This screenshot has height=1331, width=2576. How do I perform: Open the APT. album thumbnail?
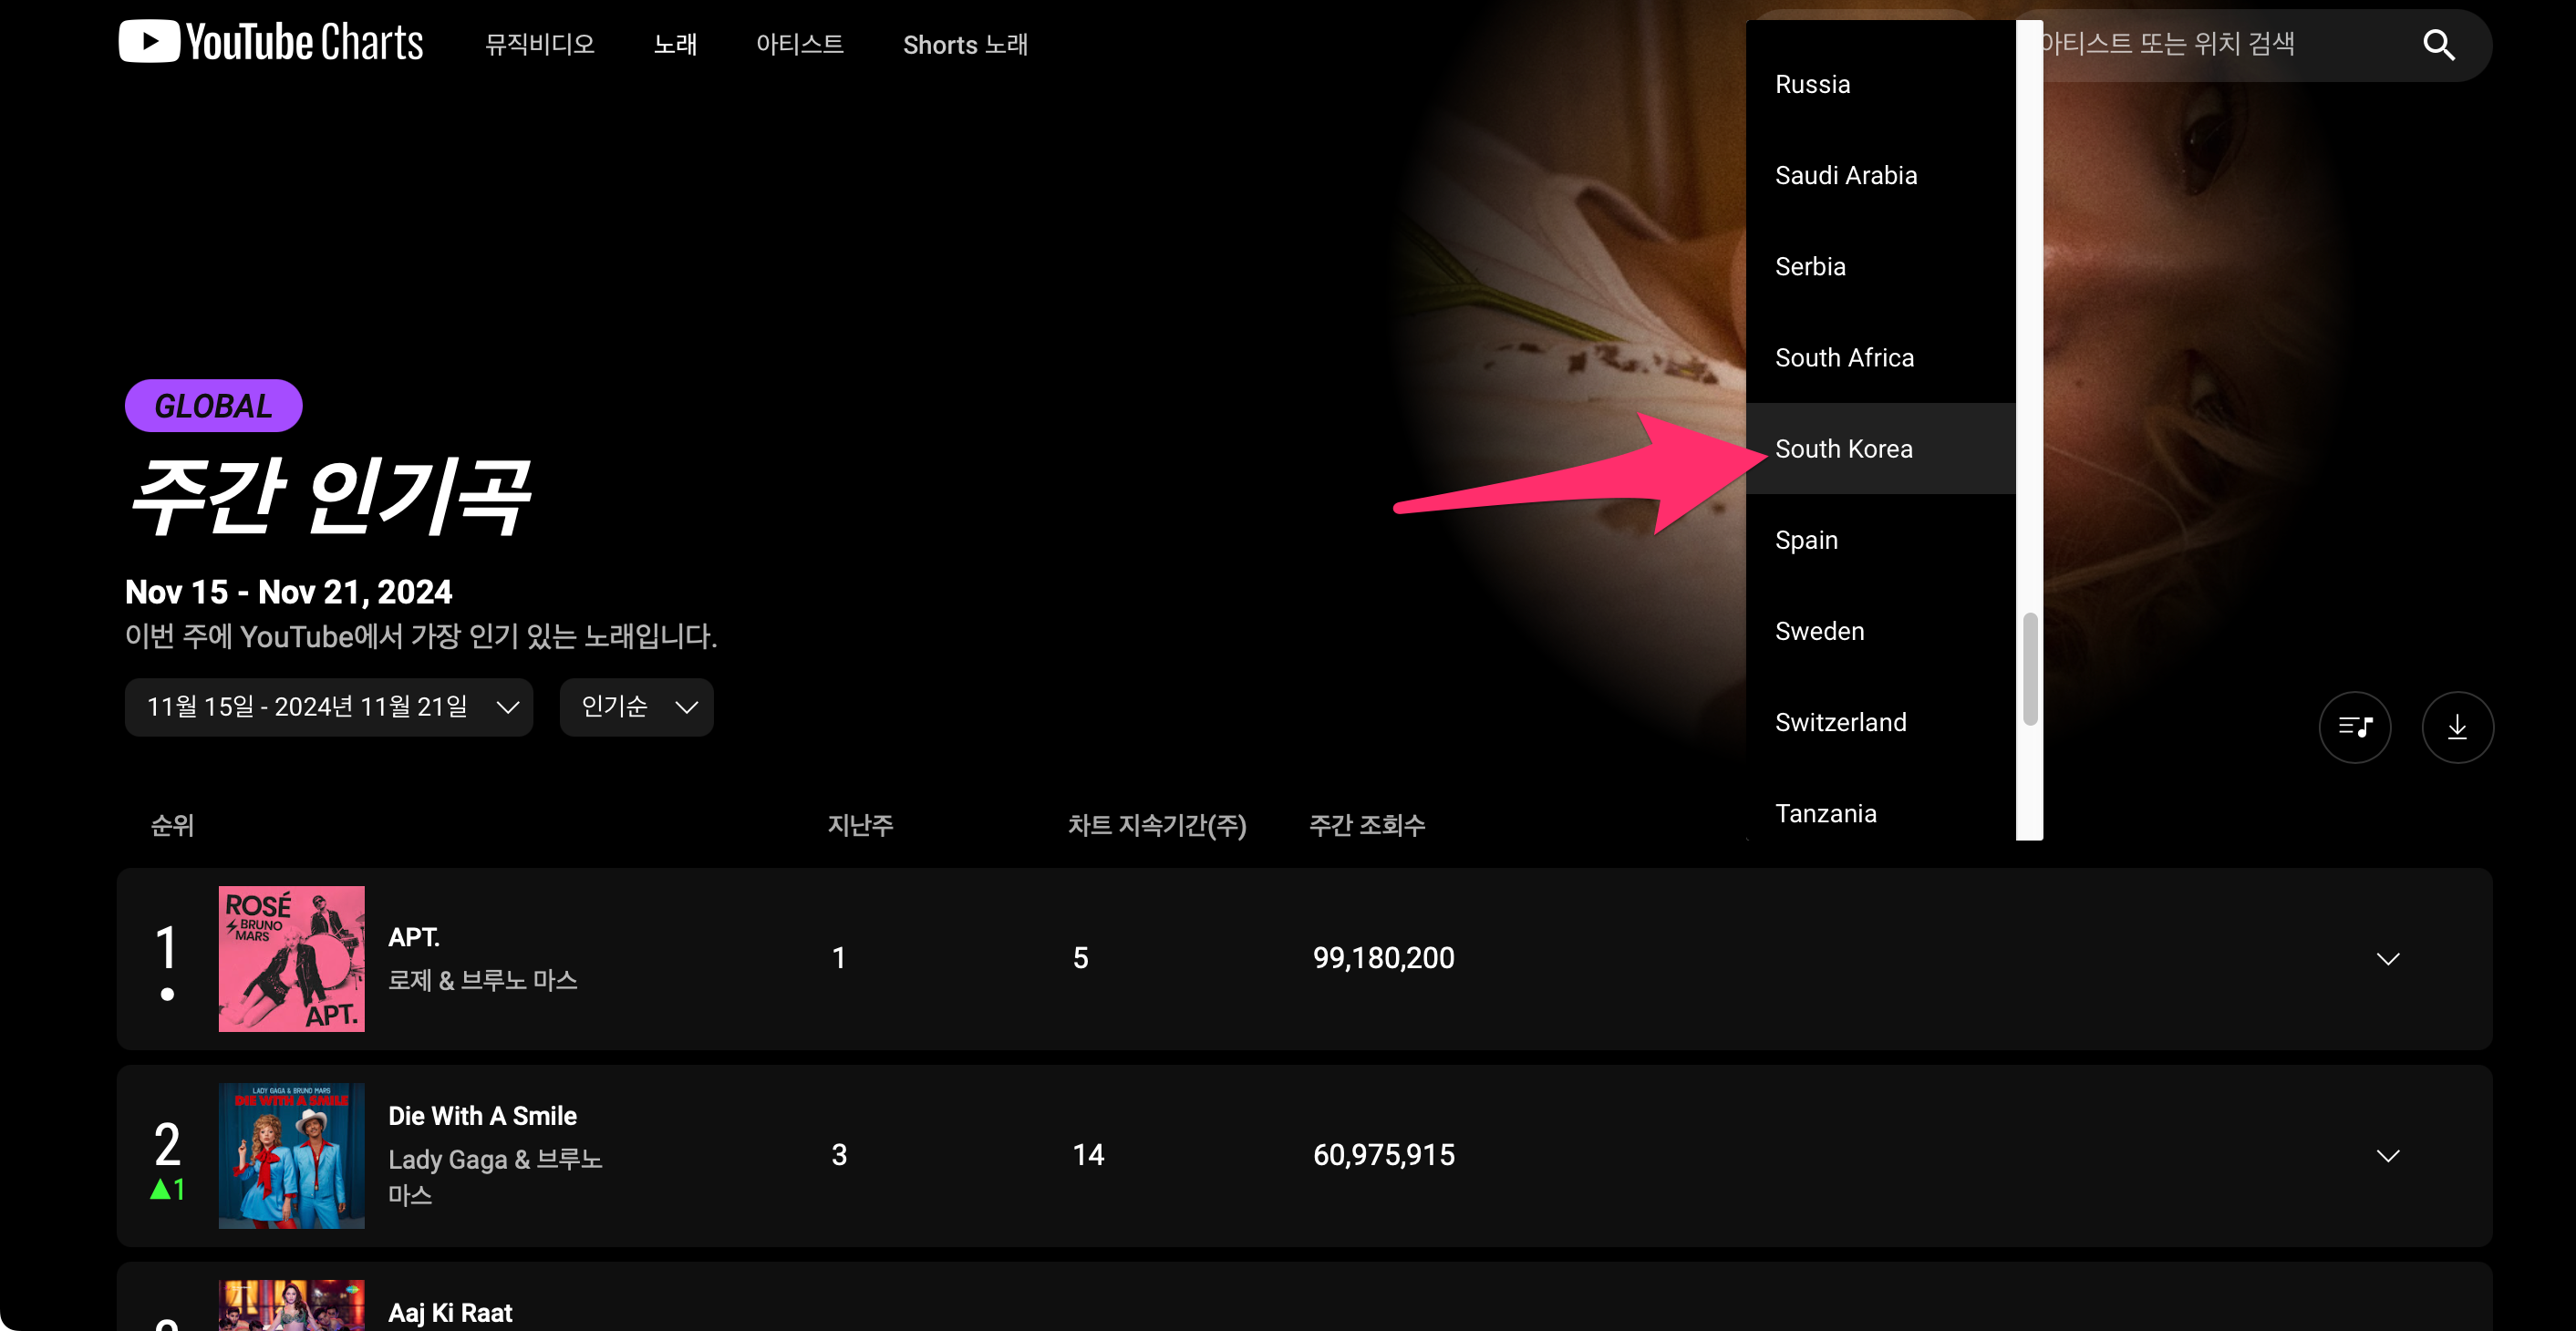[291, 958]
